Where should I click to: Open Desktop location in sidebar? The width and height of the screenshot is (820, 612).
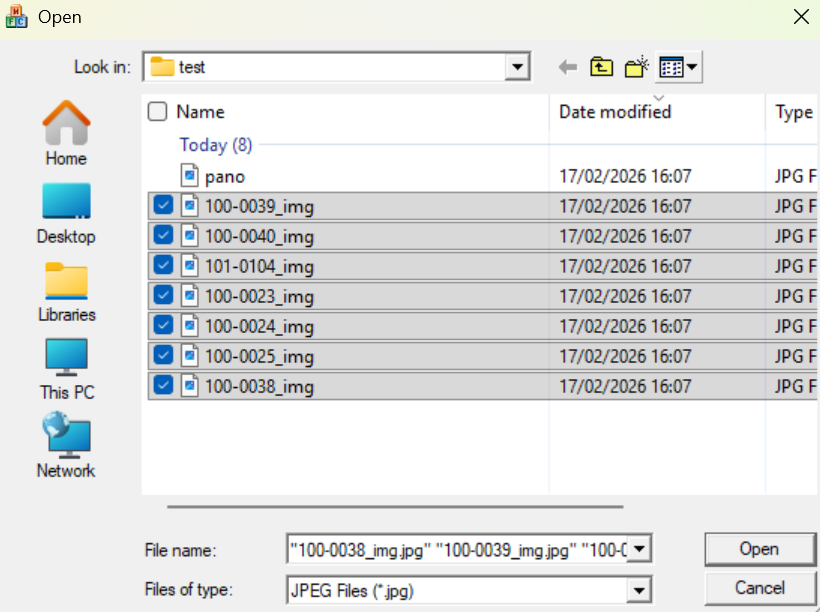point(66,212)
